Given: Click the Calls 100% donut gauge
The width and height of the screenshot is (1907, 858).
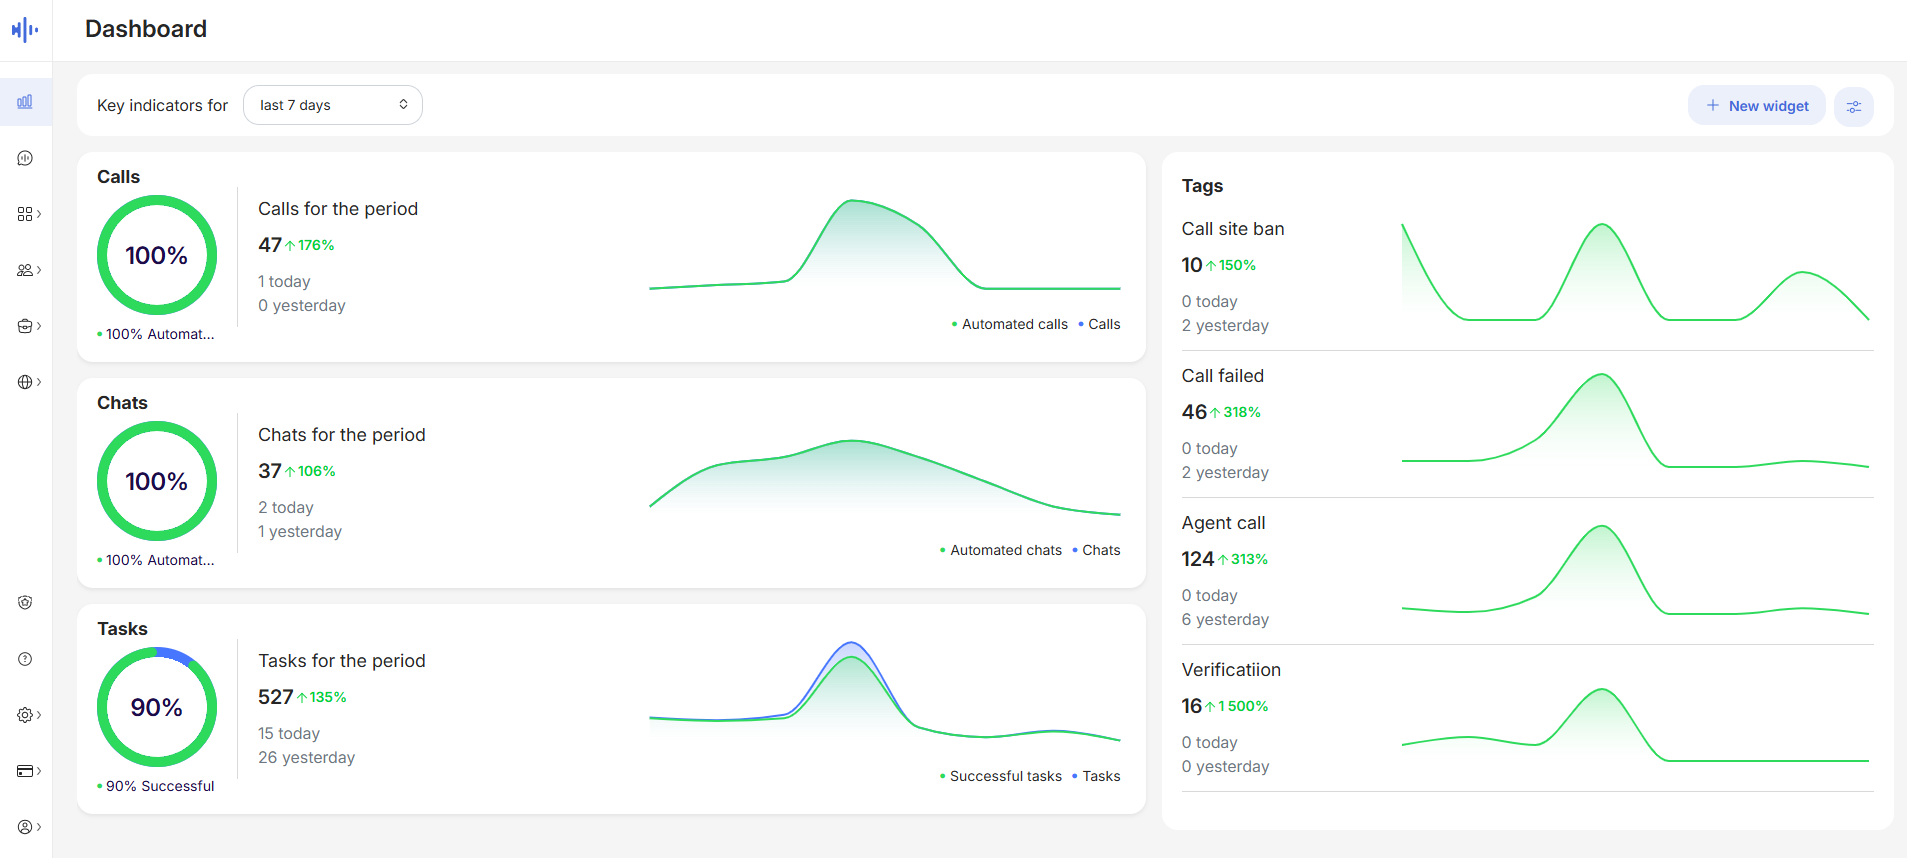Looking at the screenshot, I should [x=157, y=255].
